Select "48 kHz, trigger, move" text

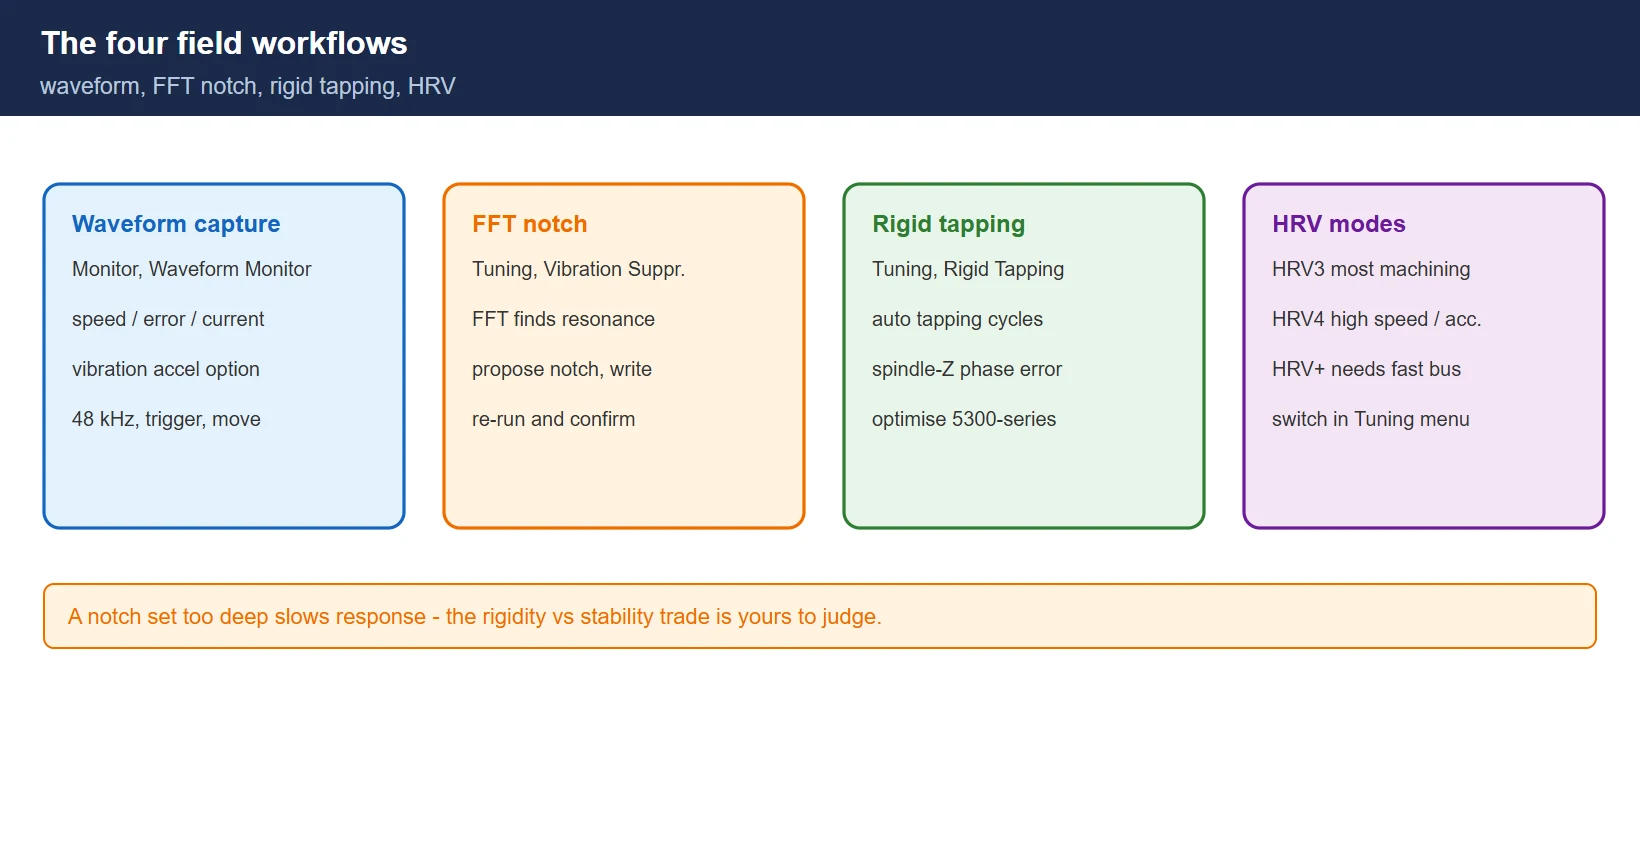166,419
